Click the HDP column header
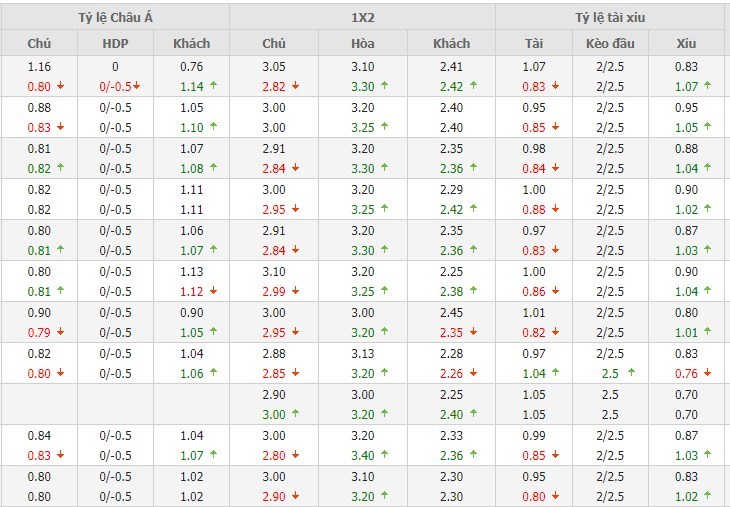The height and width of the screenshot is (507, 730). 116,43
